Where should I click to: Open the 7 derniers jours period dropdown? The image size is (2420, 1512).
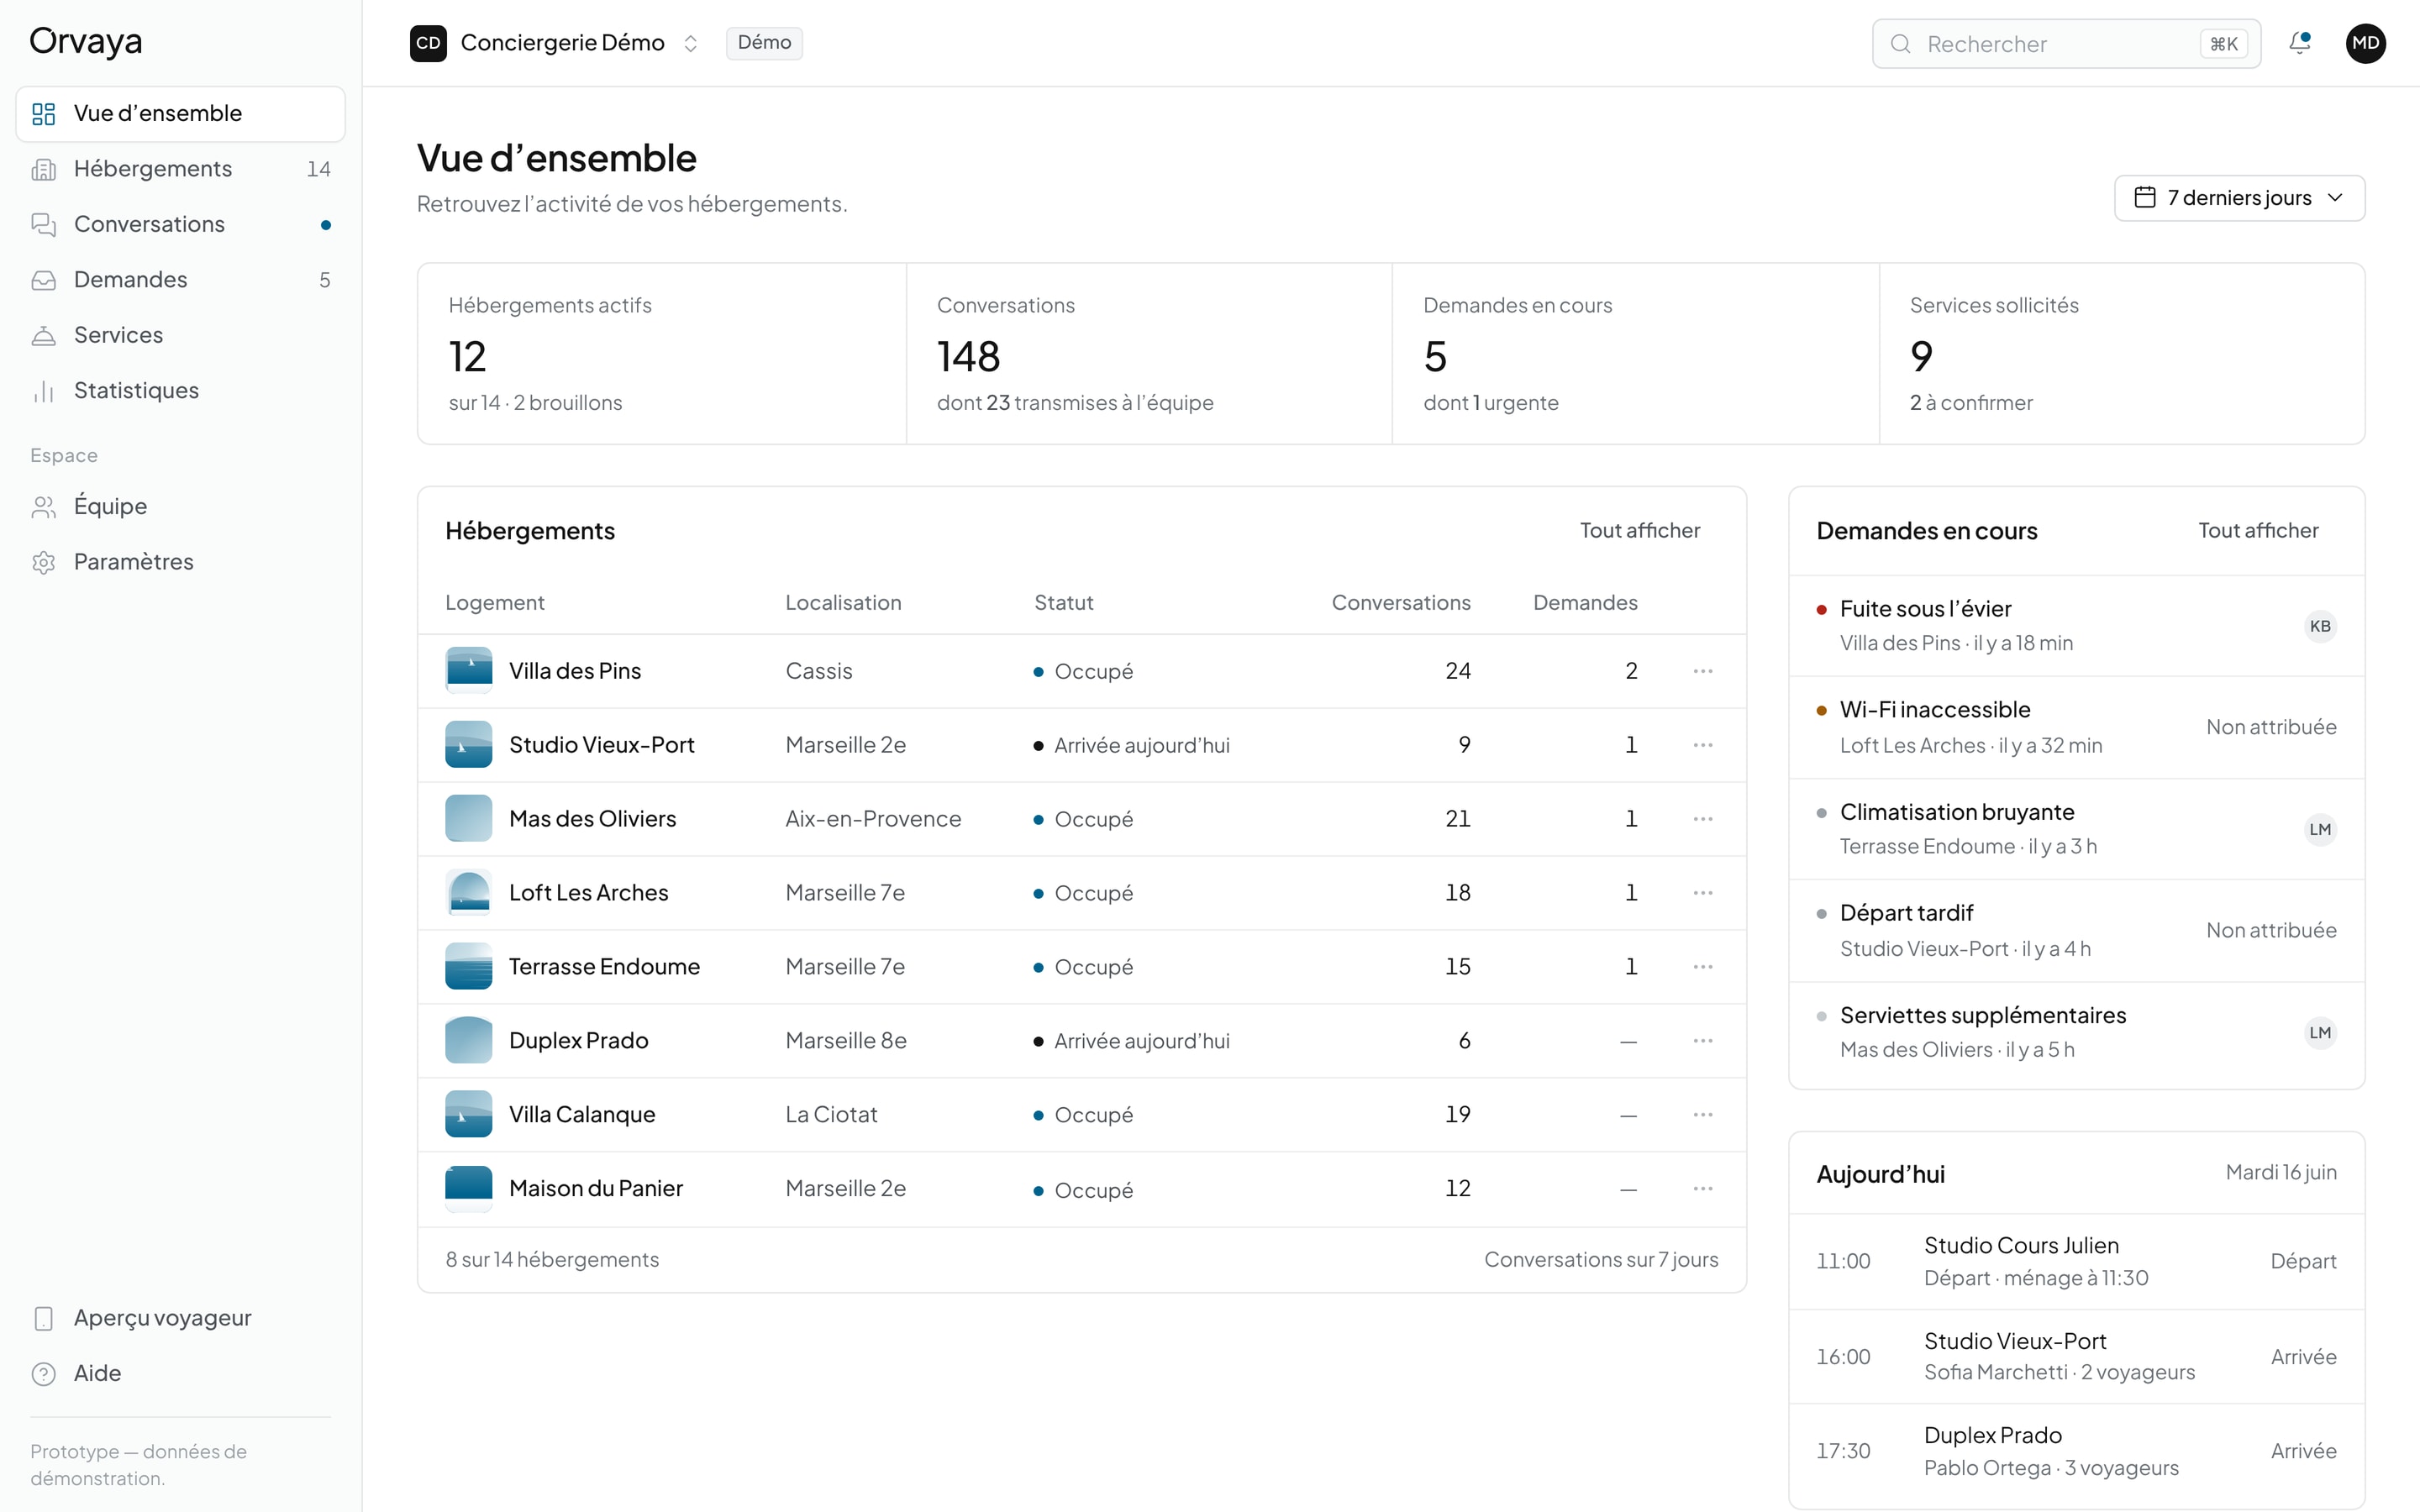(x=2239, y=198)
